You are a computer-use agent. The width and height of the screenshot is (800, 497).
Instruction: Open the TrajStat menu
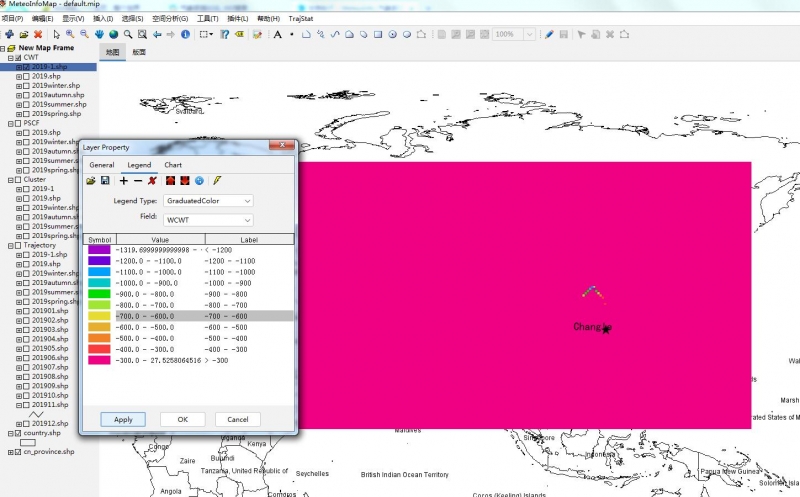(301, 18)
